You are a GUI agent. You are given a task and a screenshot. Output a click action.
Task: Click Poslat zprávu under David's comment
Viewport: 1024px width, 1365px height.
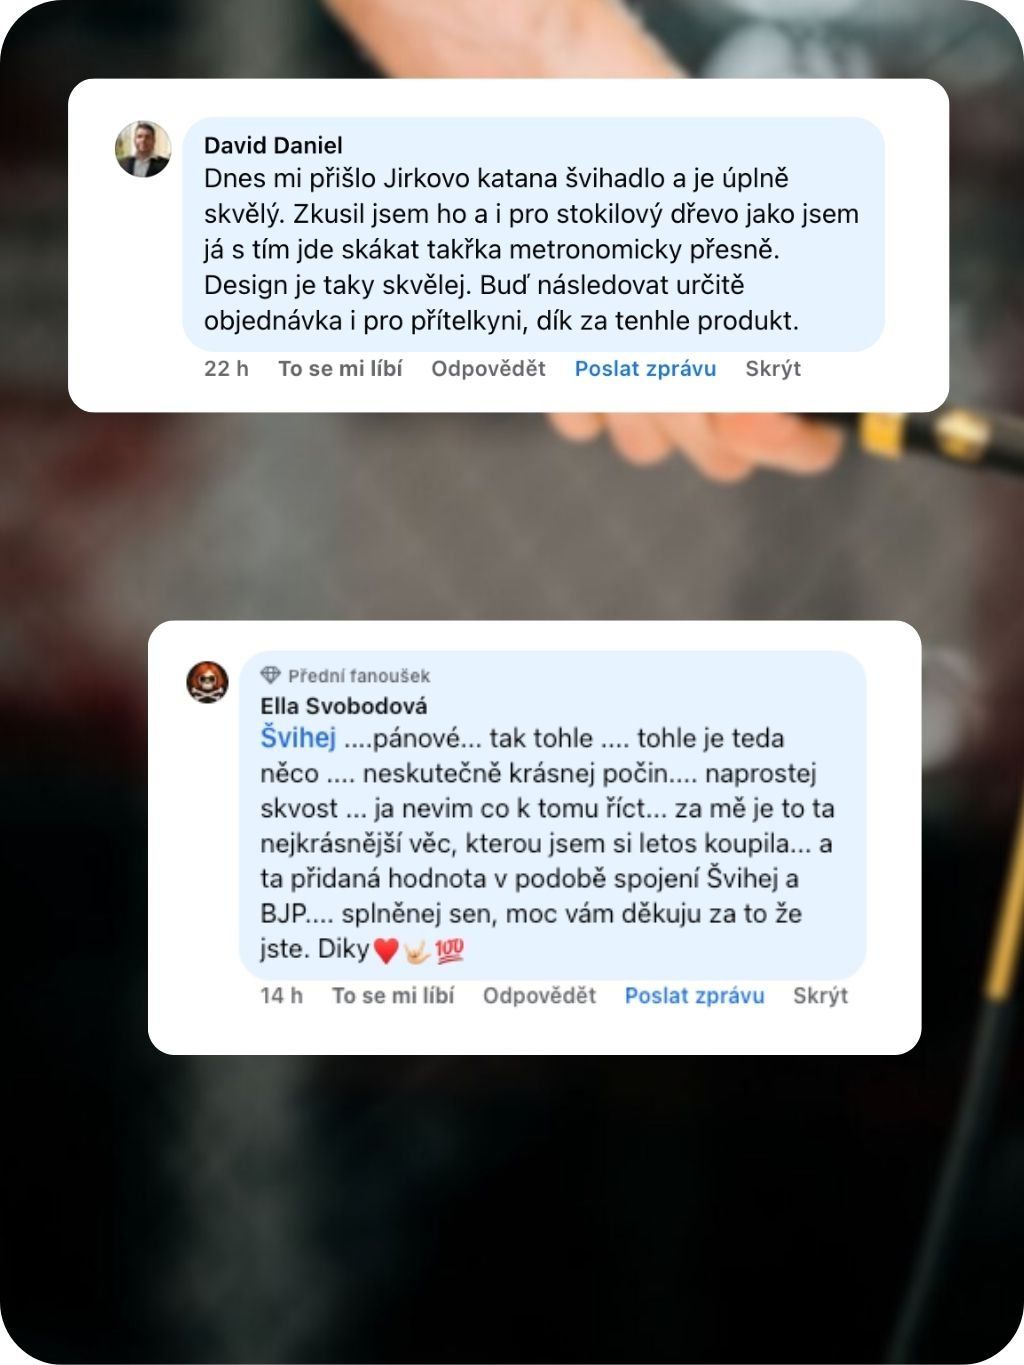tap(645, 369)
